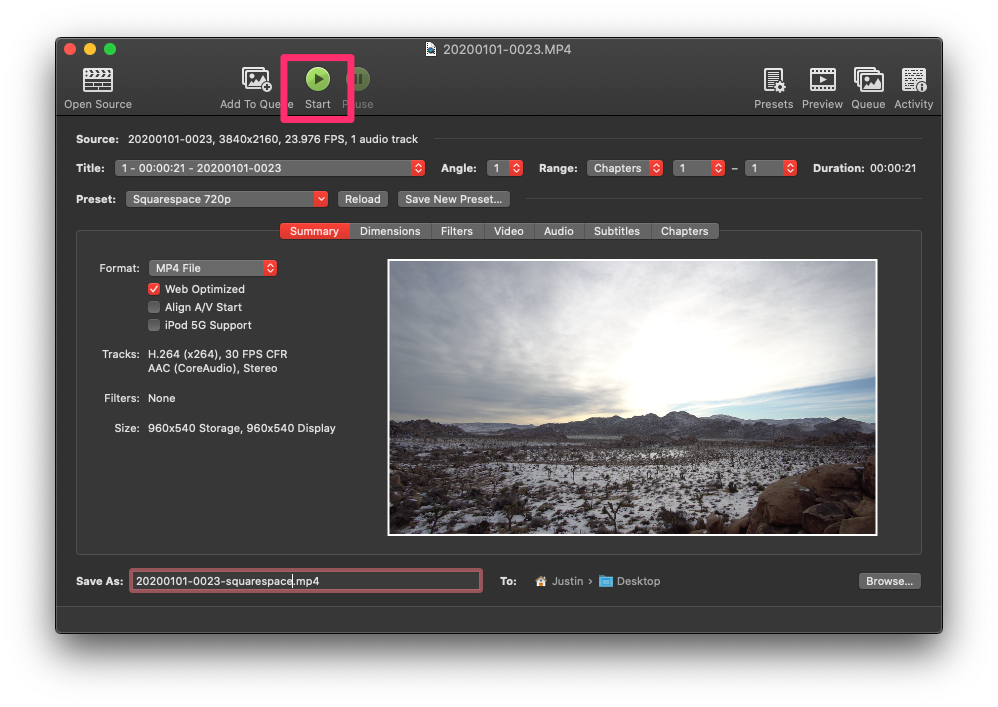Click the Reload button
This screenshot has height=707, width=998.
(362, 199)
